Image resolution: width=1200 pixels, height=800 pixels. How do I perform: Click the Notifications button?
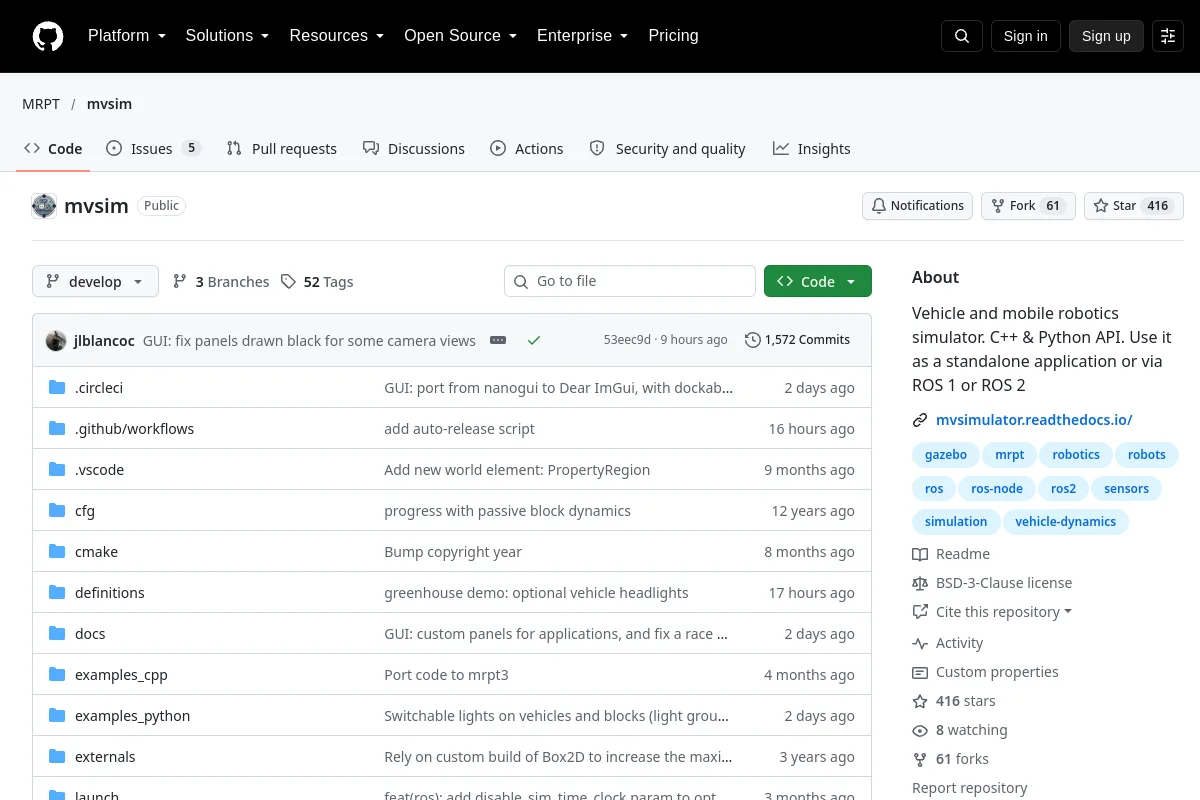pos(918,206)
